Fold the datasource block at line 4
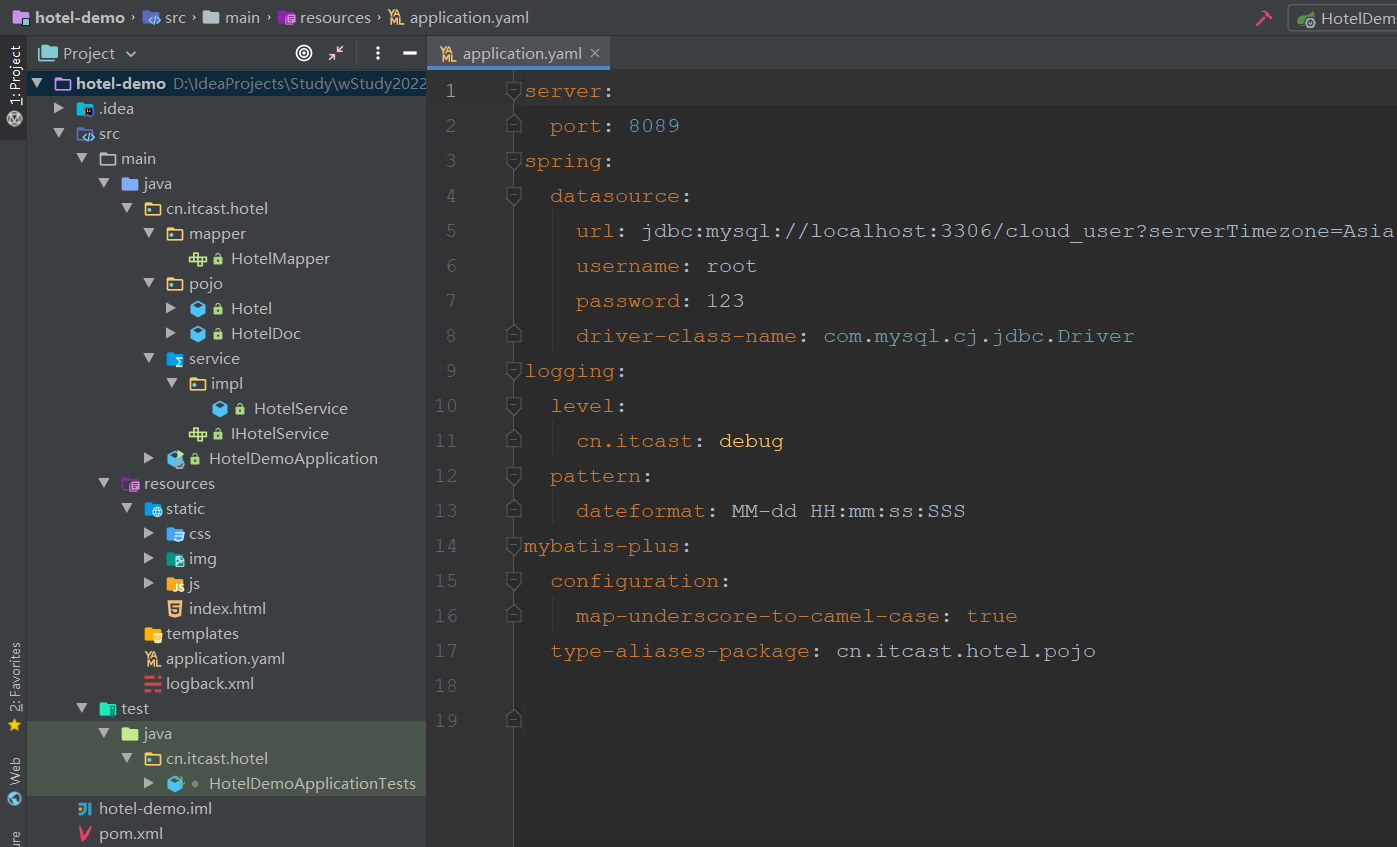This screenshot has width=1397, height=847. click(514, 196)
